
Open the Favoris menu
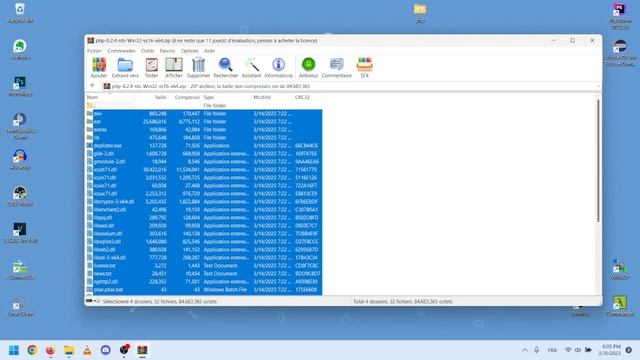point(167,51)
